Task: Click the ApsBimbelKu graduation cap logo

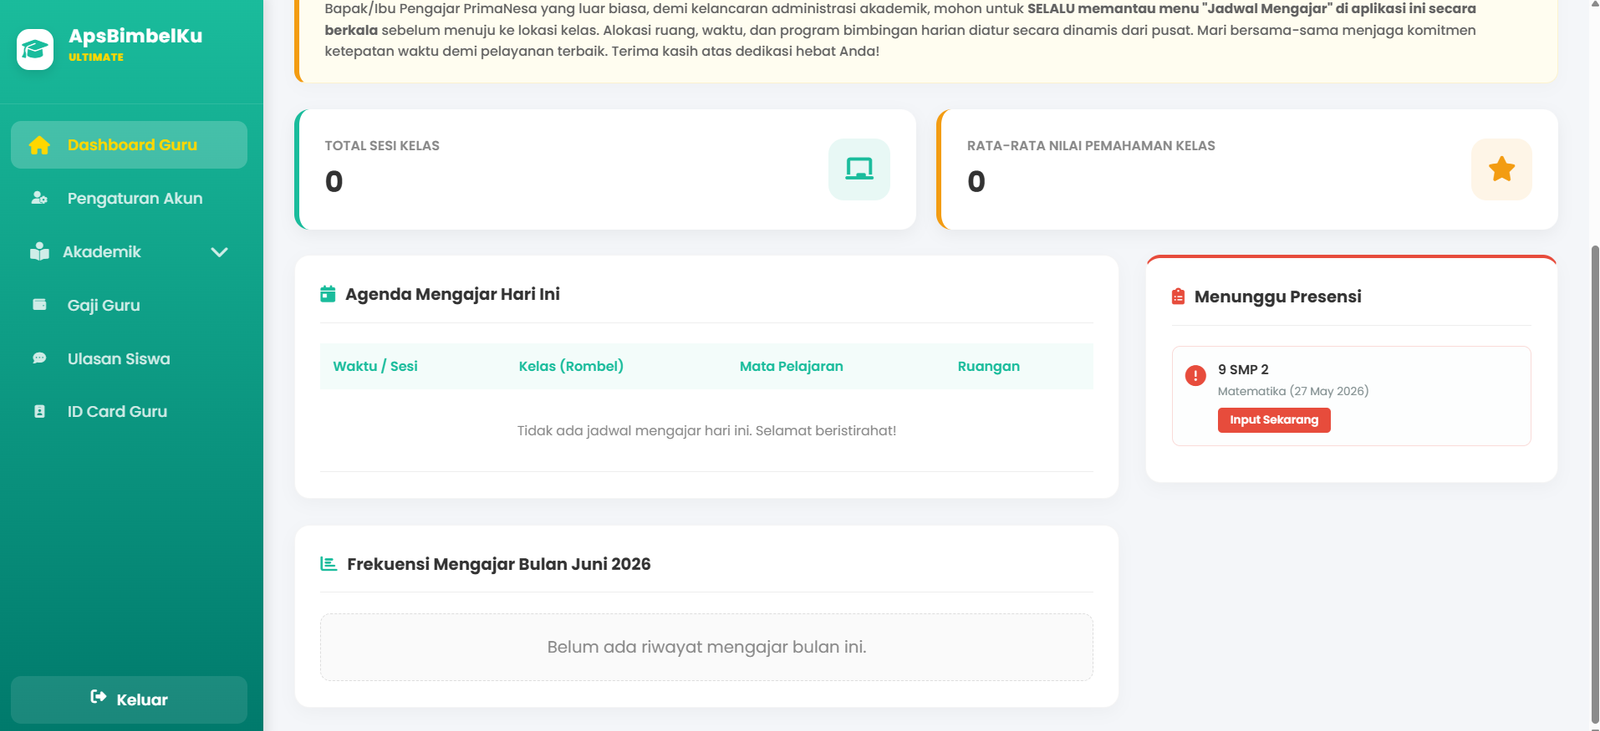Action: pyautogui.click(x=35, y=49)
